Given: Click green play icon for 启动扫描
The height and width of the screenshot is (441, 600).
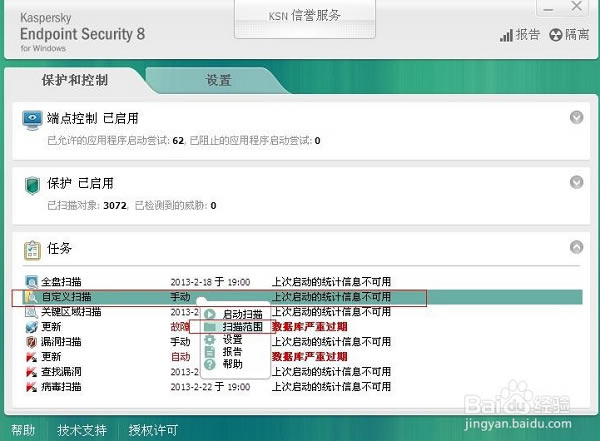Looking at the screenshot, I should click(x=210, y=314).
